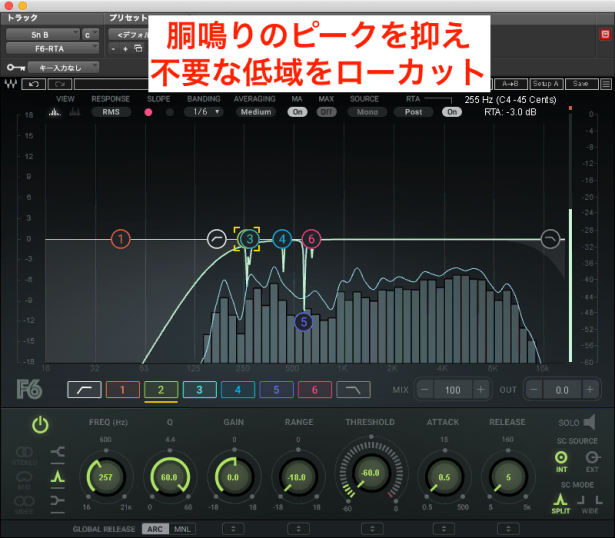This screenshot has height=538, width=615.
Task: Click the second spectrum view icon
Action: (75, 112)
